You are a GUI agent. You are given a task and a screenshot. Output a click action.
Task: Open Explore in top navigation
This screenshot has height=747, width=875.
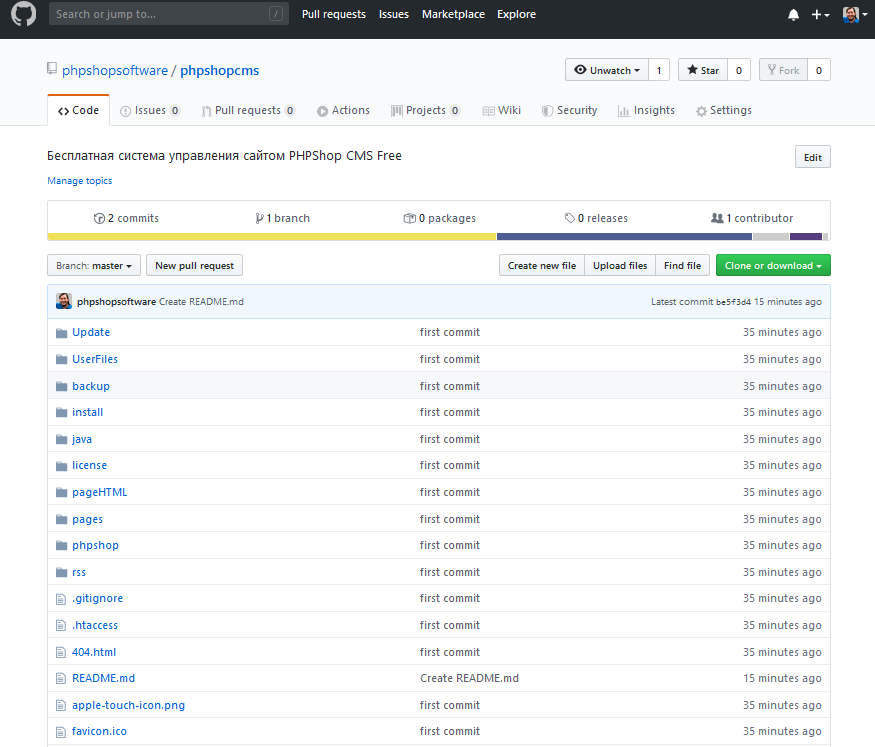tap(516, 15)
